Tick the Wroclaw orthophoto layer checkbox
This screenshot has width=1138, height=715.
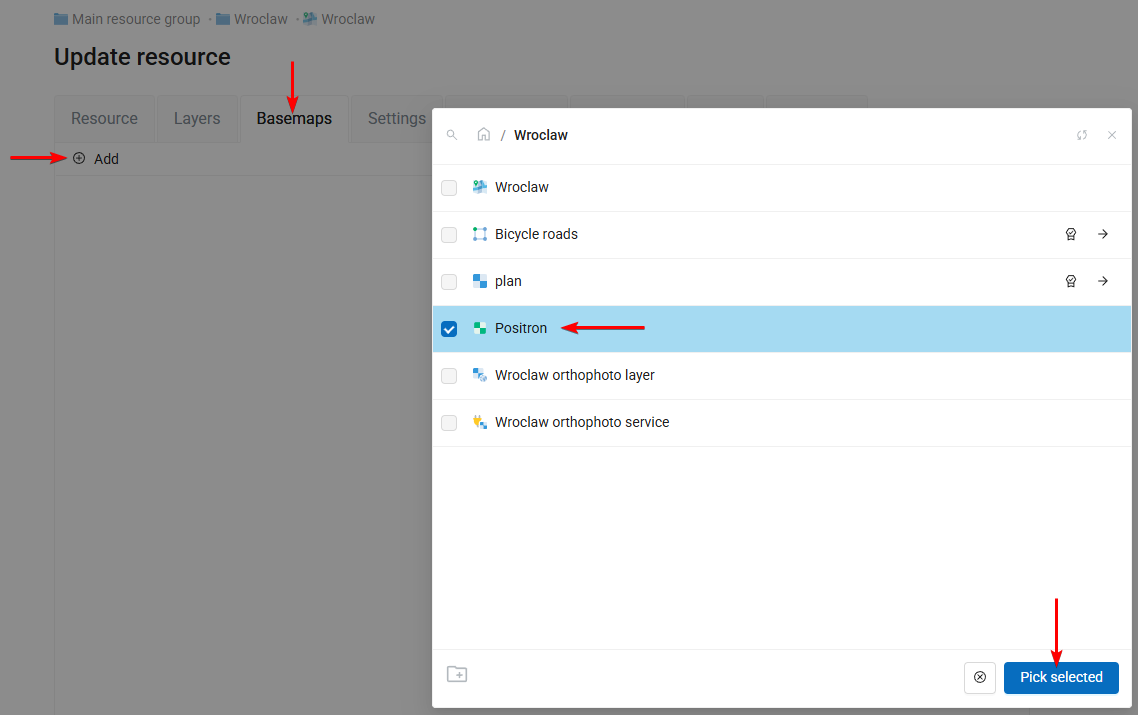tap(449, 376)
